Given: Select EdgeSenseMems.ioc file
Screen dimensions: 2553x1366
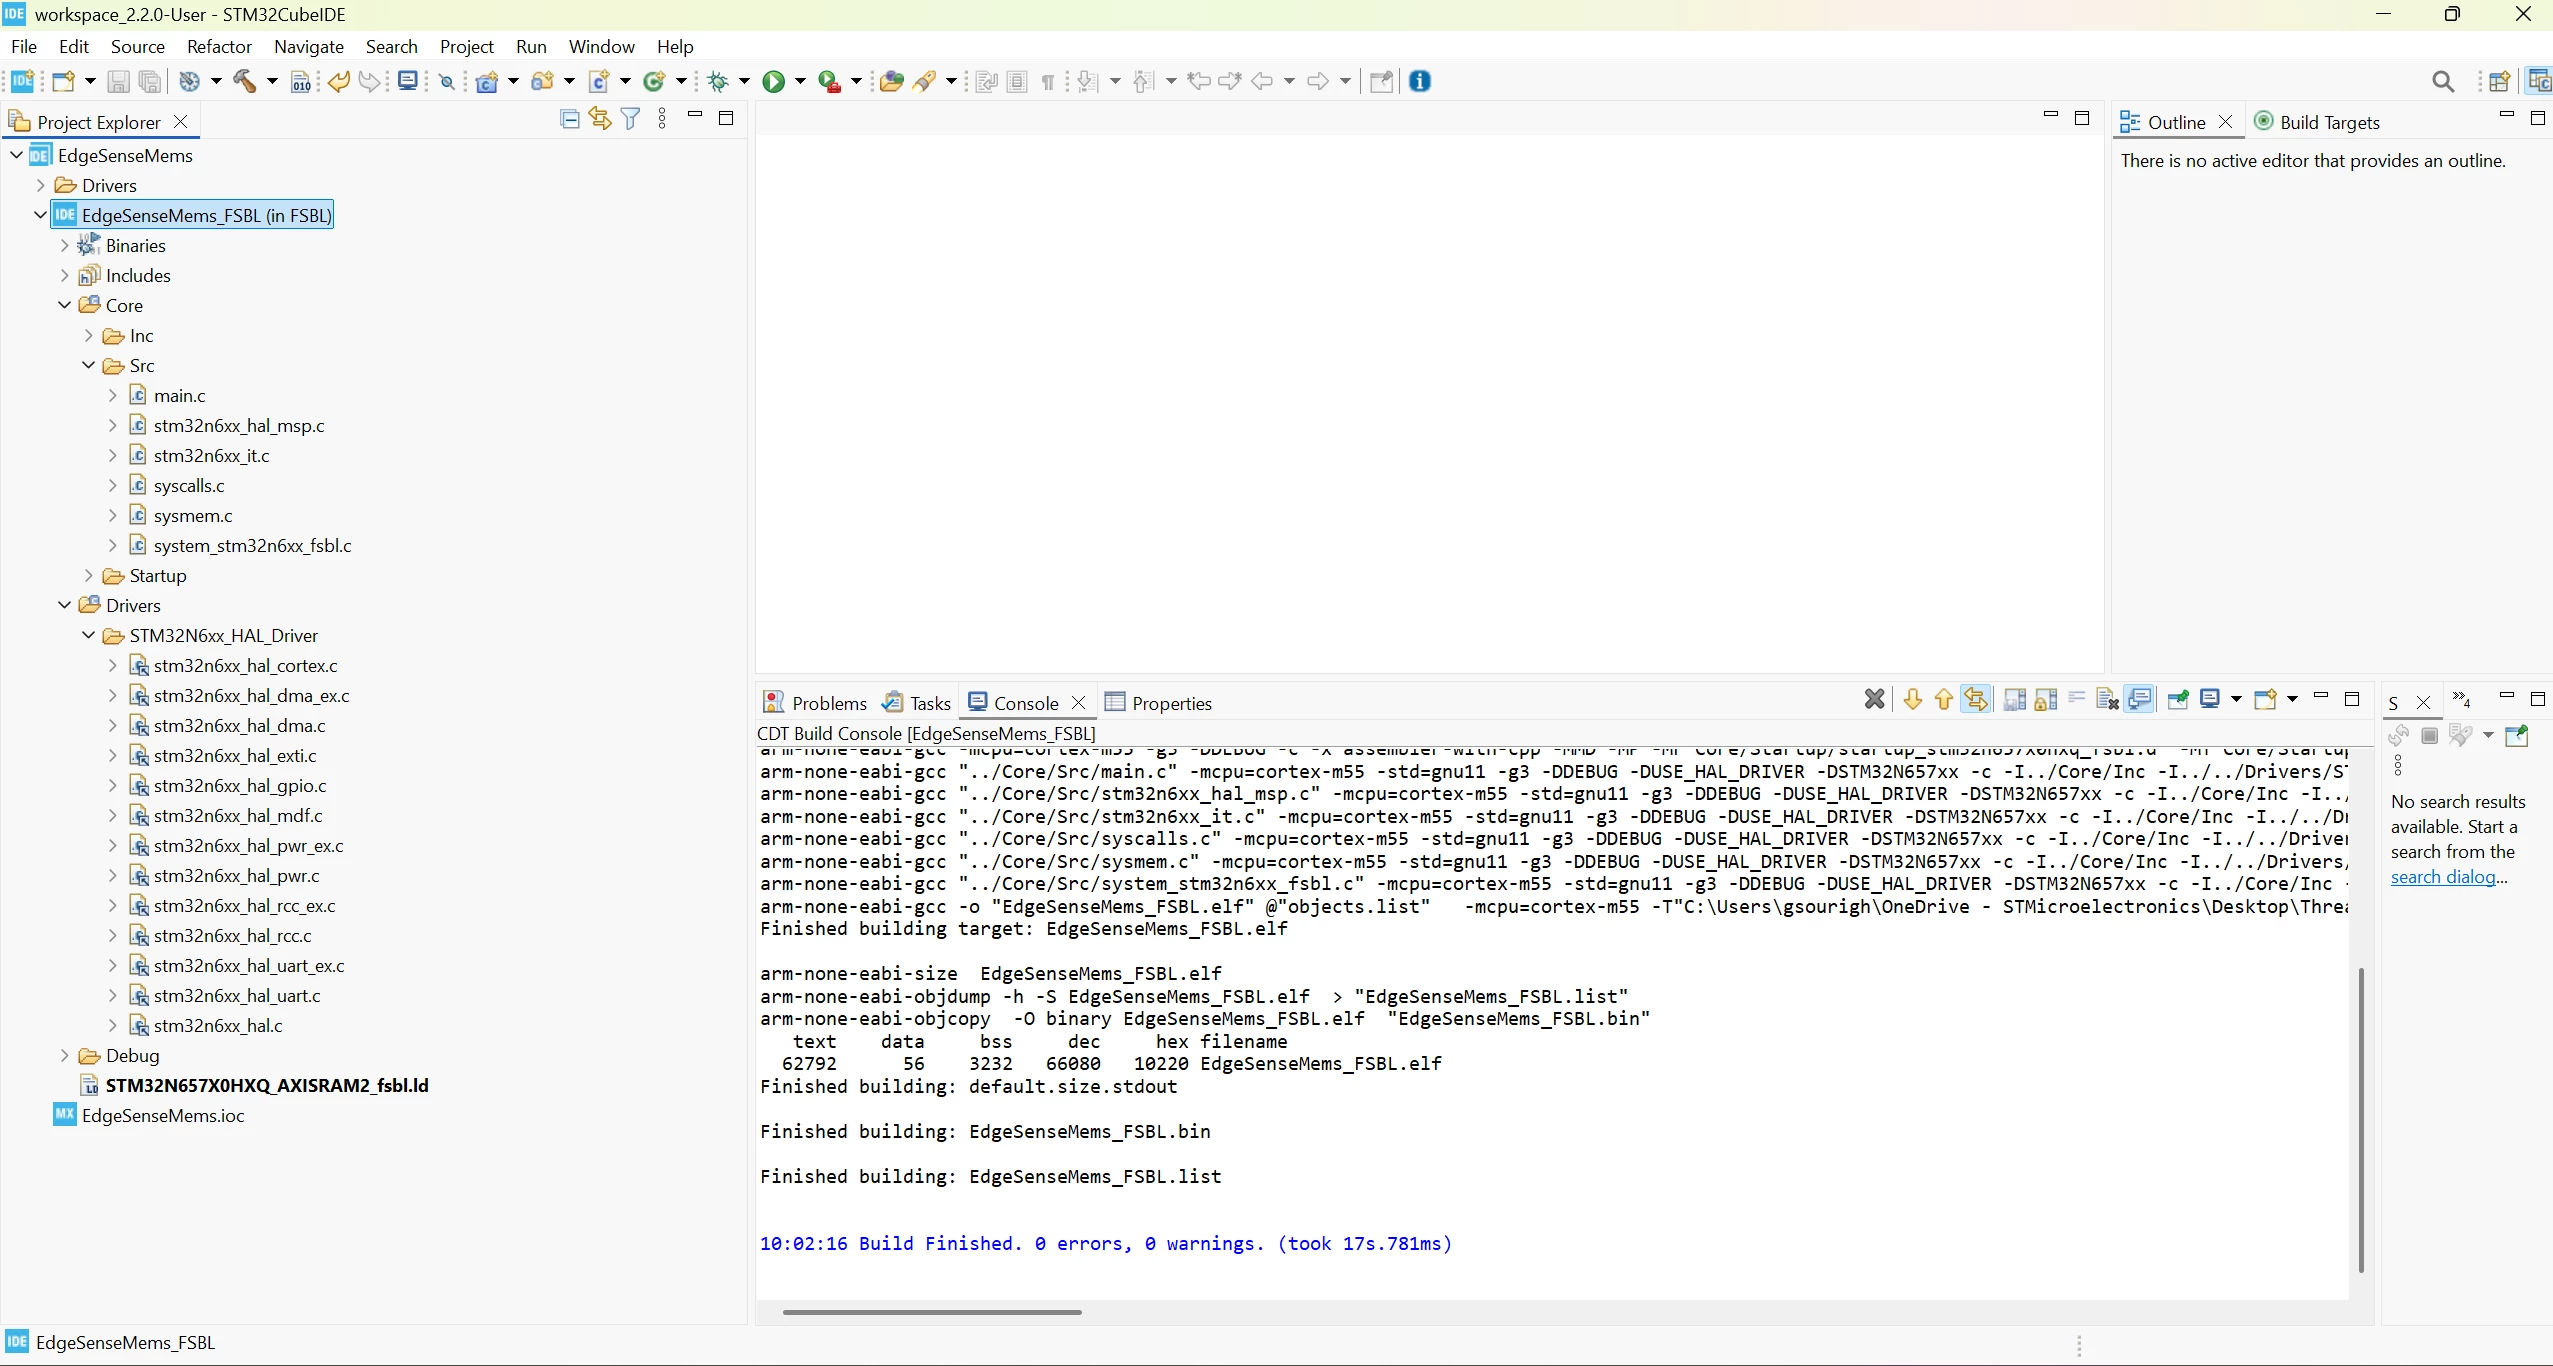Looking at the screenshot, I should pos(163,1115).
